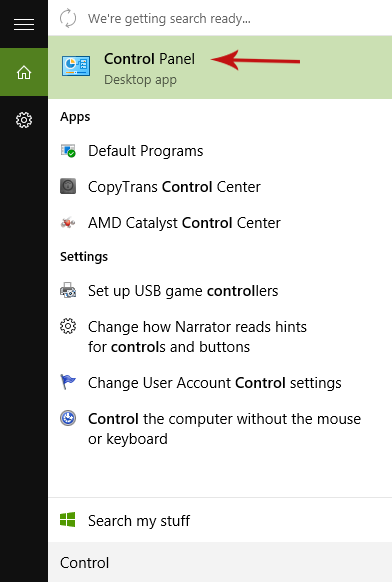The image size is (392, 582).
Task: Click the User Account Control flag icon
Action: [x=68, y=382]
